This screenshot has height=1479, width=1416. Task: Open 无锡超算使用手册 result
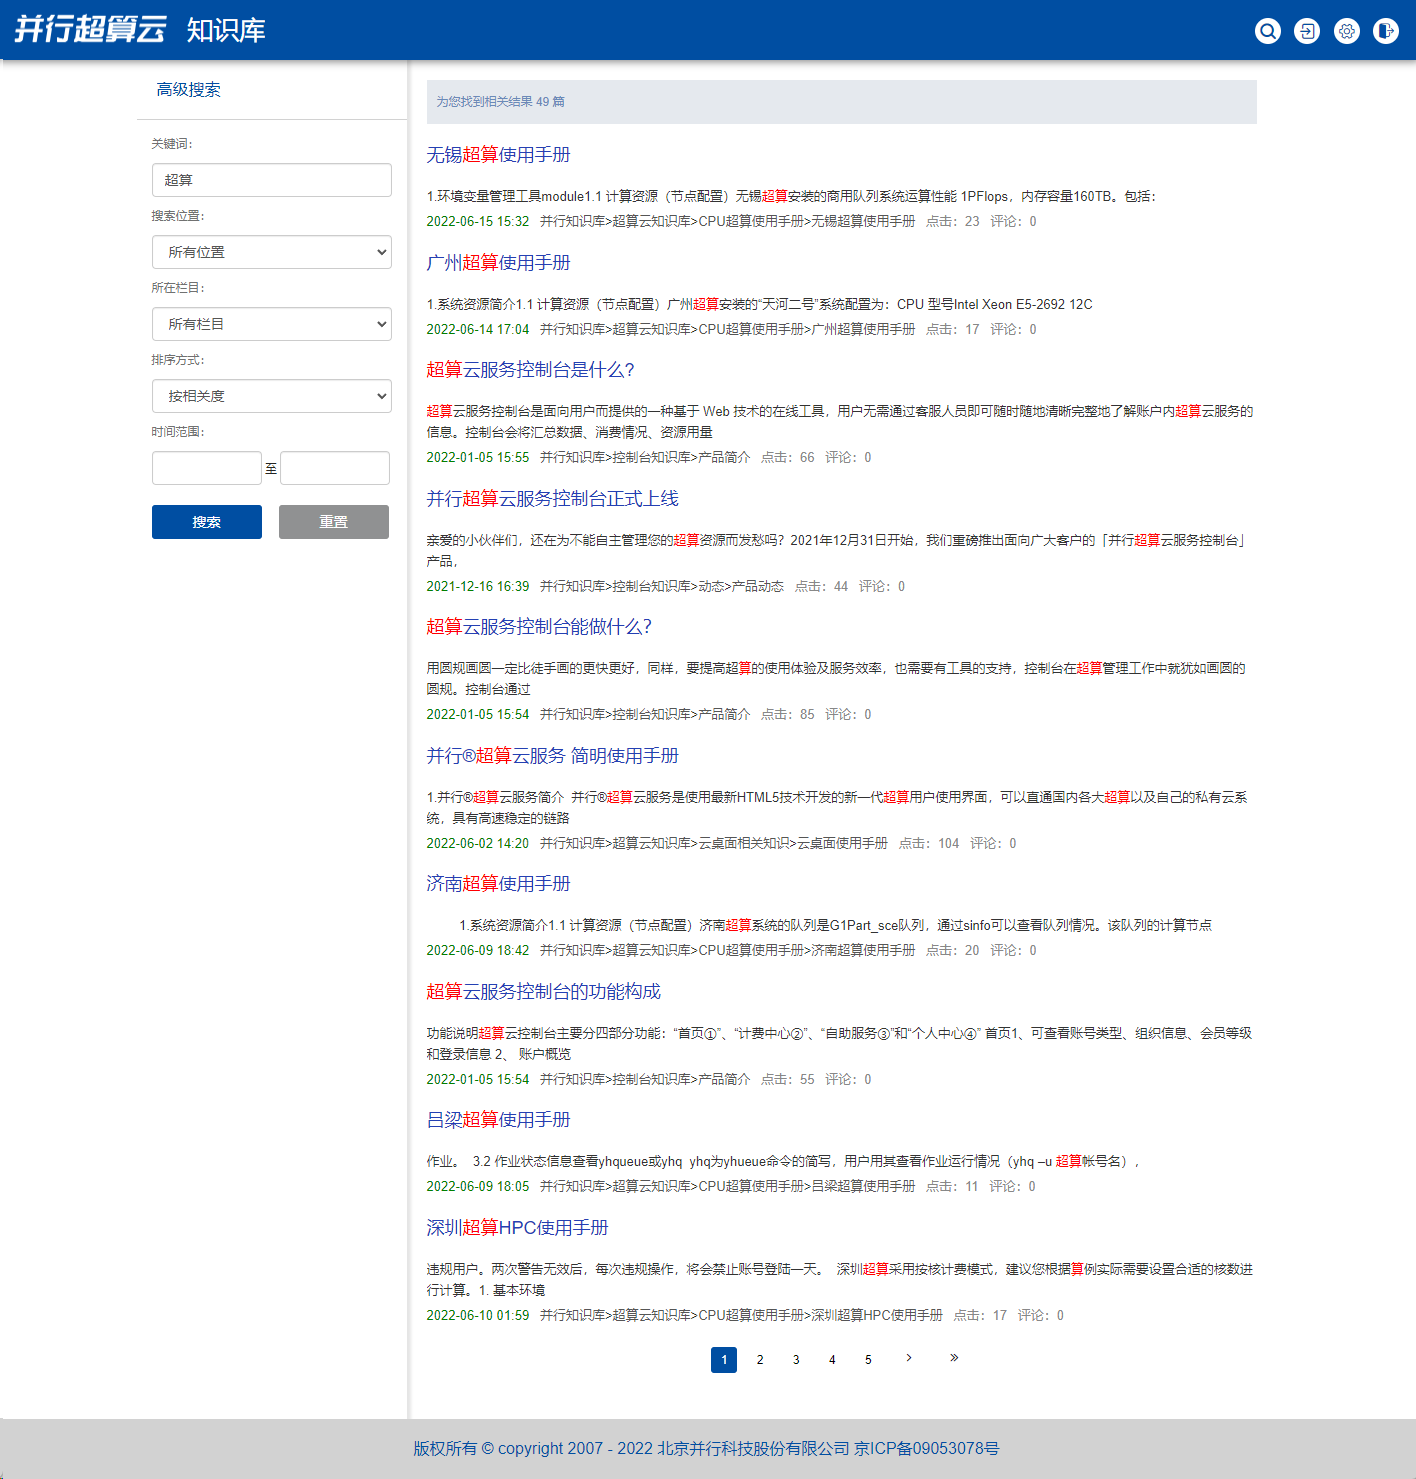[498, 155]
